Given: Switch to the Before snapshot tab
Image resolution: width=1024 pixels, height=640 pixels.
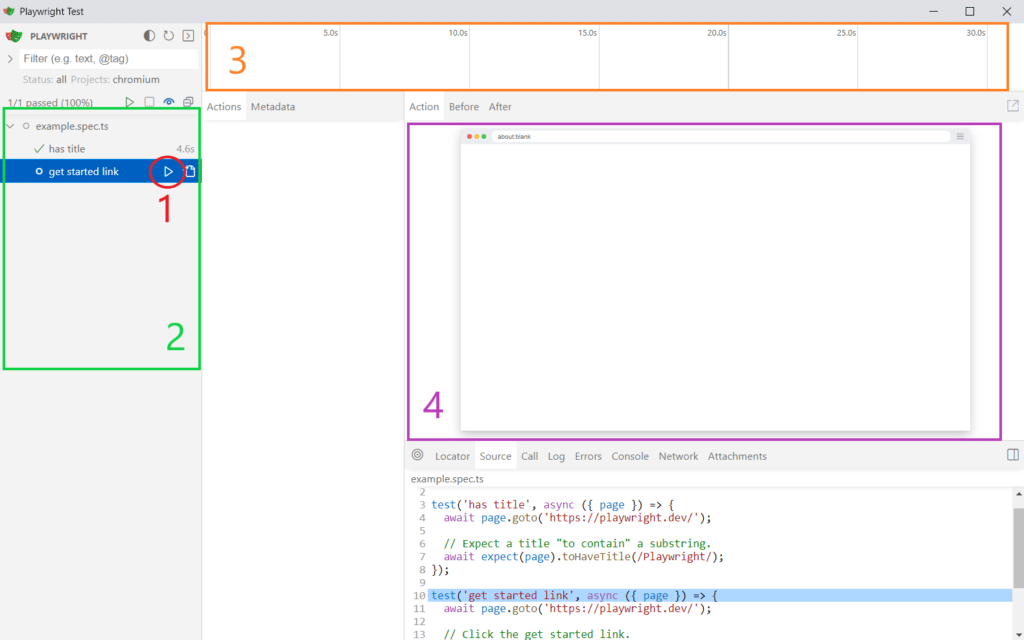Looking at the screenshot, I should click(464, 107).
